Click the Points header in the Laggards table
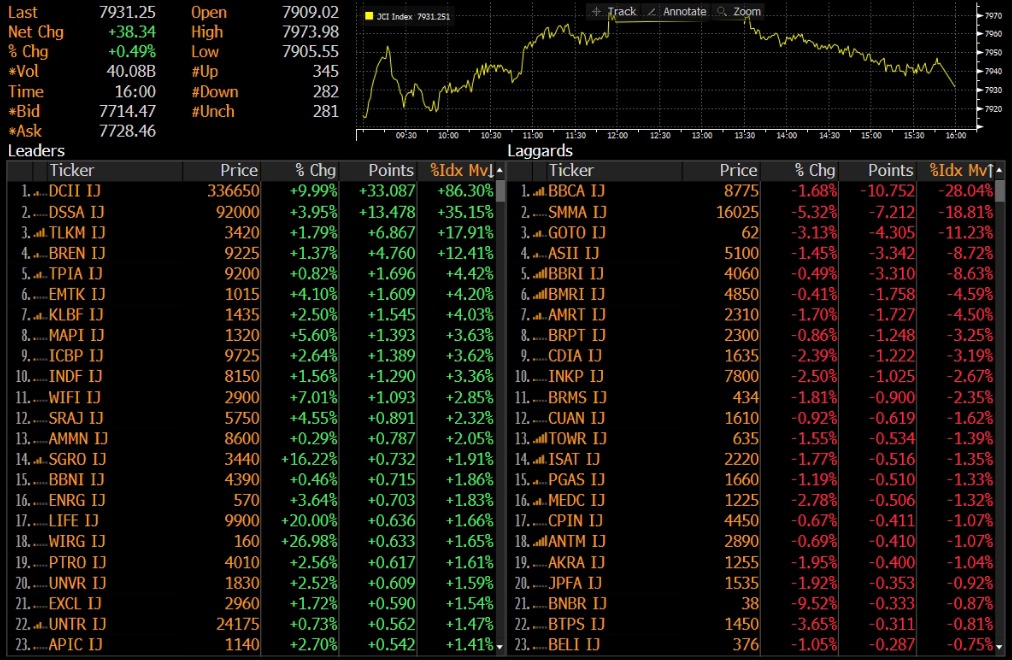The height and width of the screenshot is (660, 1012). coord(891,170)
